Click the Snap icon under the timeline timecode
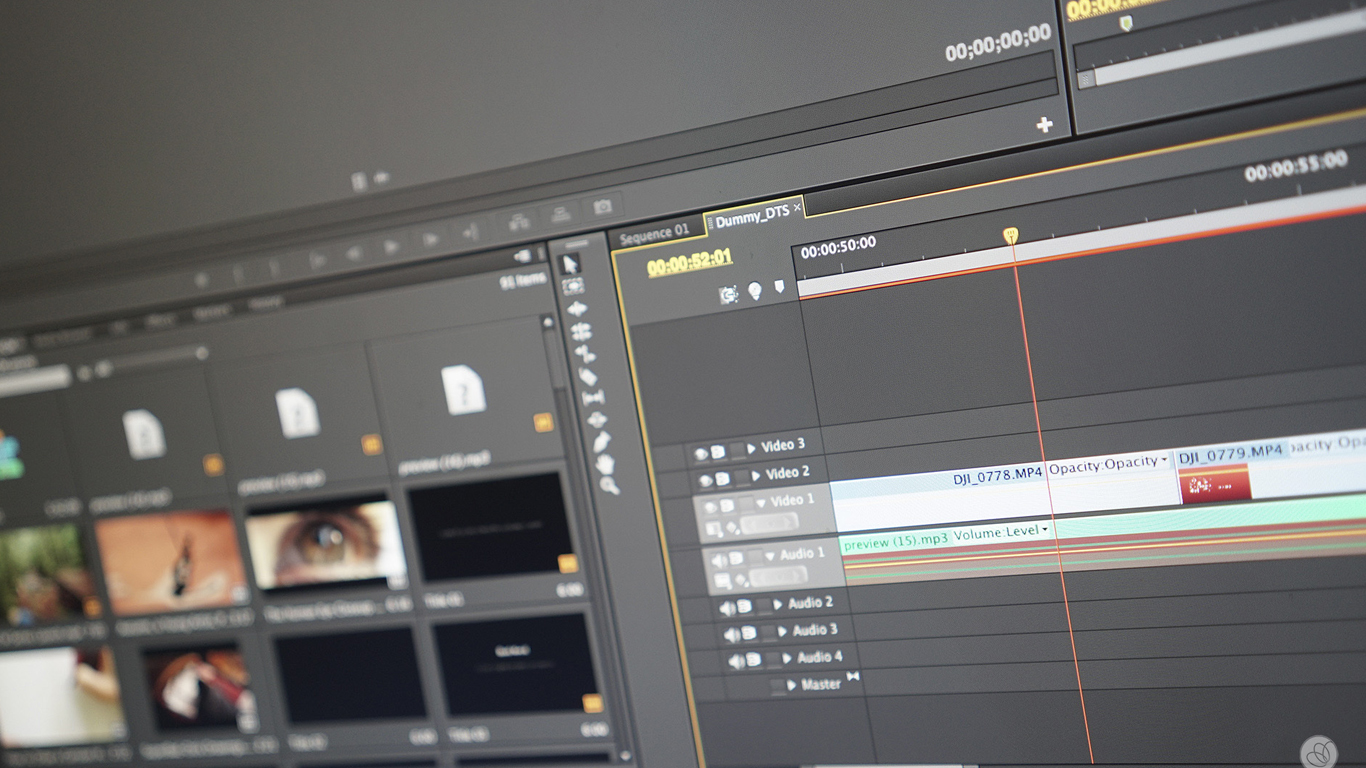This screenshot has width=1366, height=768. [x=728, y=294]
